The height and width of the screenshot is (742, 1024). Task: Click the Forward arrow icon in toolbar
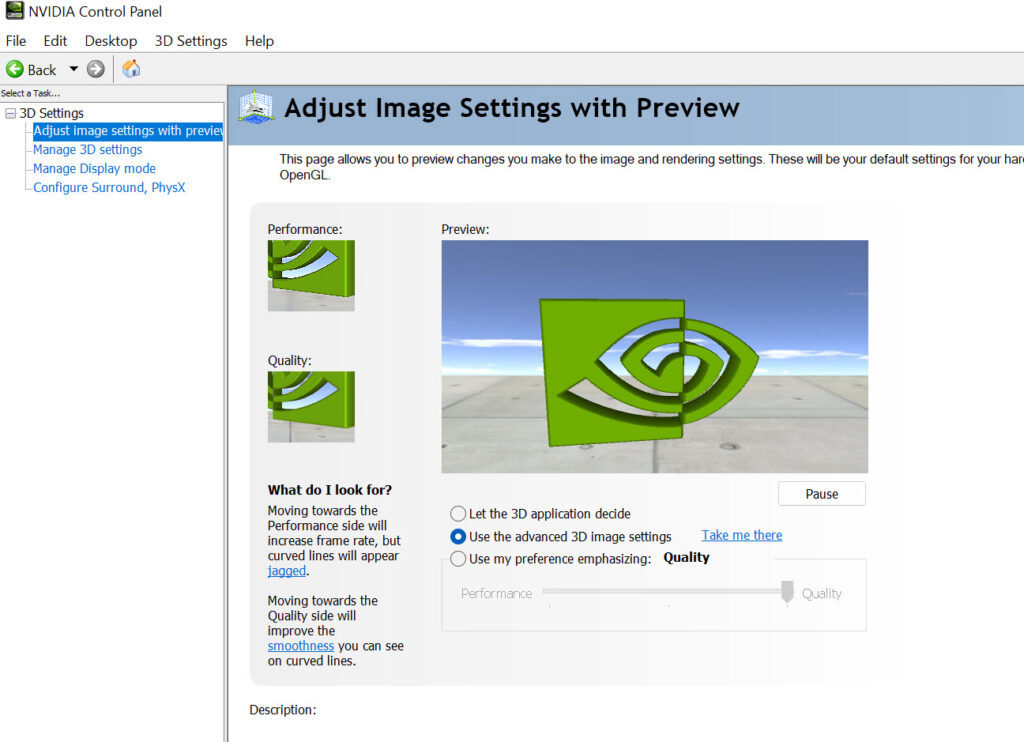pos(95,69)
